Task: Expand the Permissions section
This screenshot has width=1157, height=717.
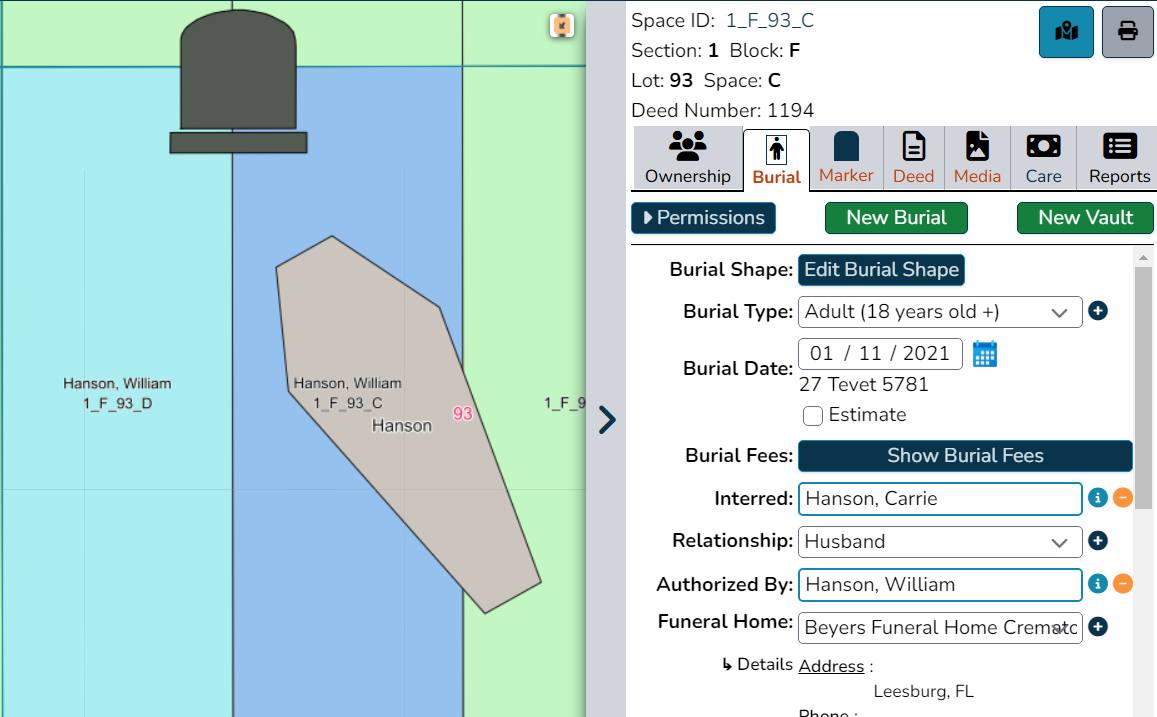Action: pyautogui.click(x=703, y=218)
